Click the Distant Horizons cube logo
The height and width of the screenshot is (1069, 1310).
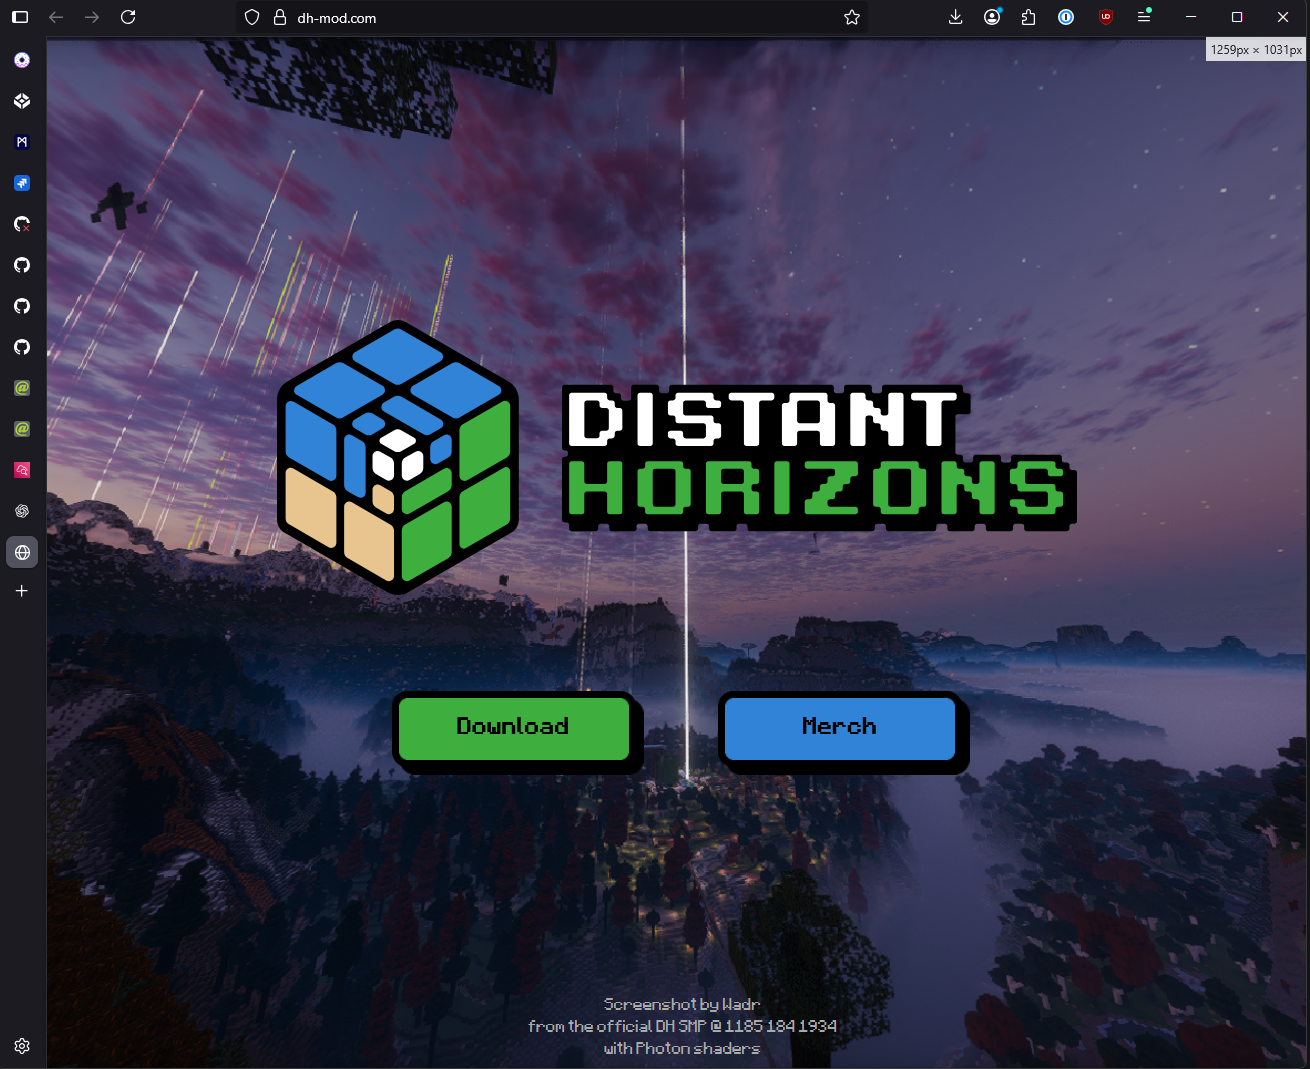398,457
